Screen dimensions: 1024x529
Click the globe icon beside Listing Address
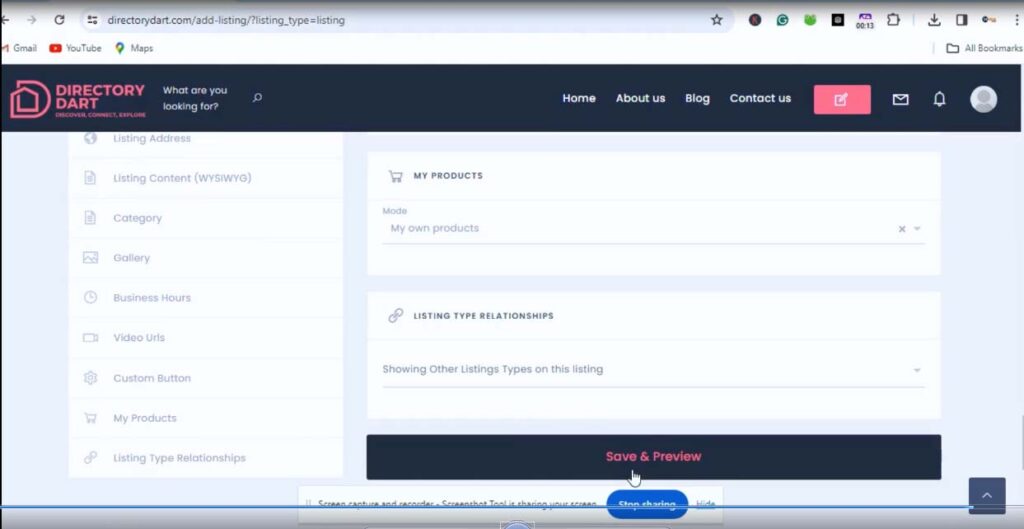tap(90, 138)
